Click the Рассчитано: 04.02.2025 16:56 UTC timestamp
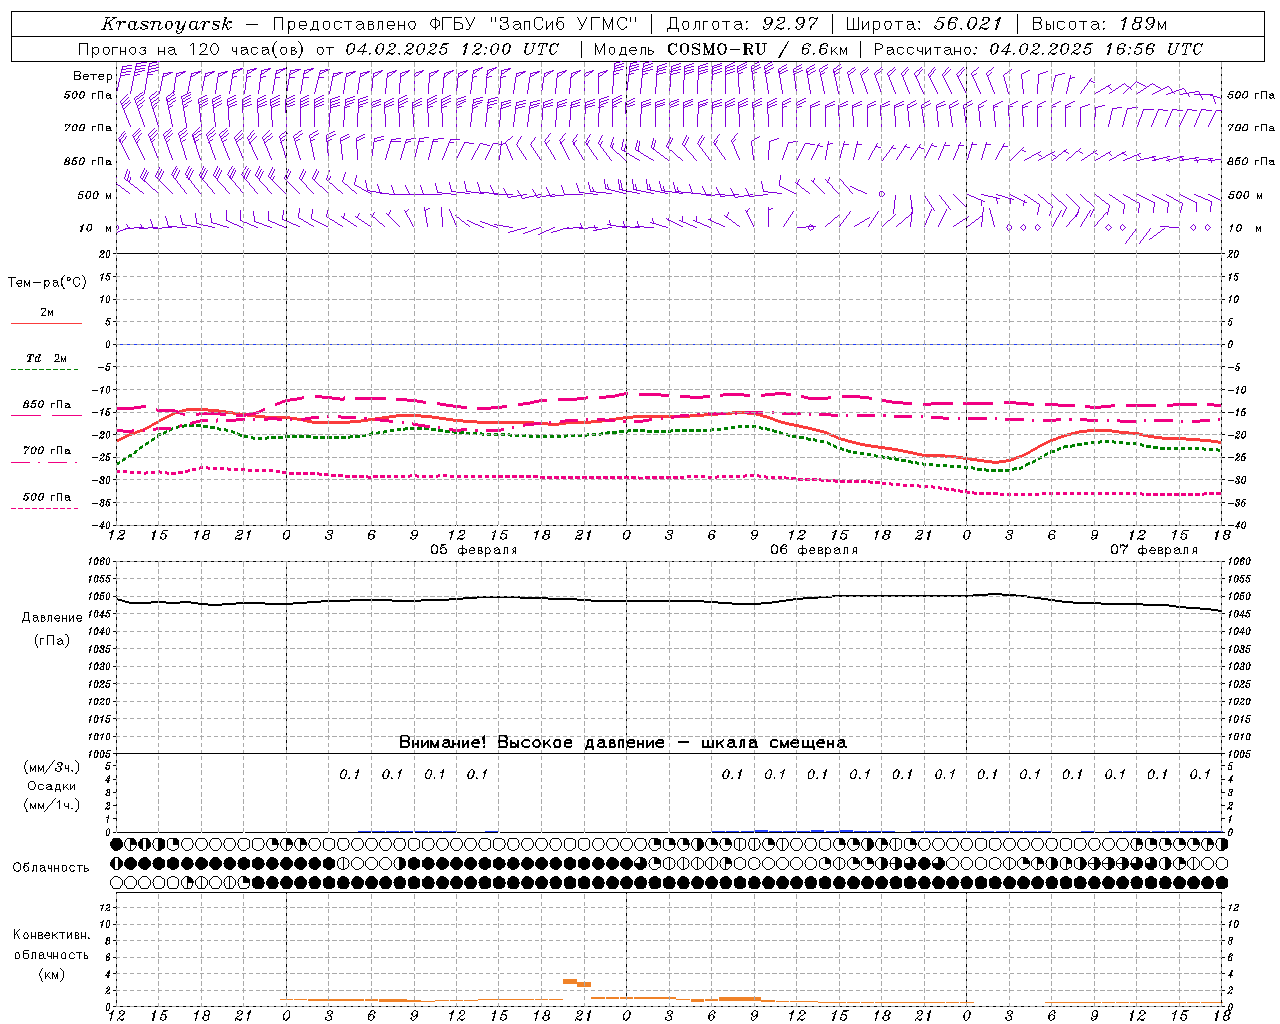 point(1038,49)
